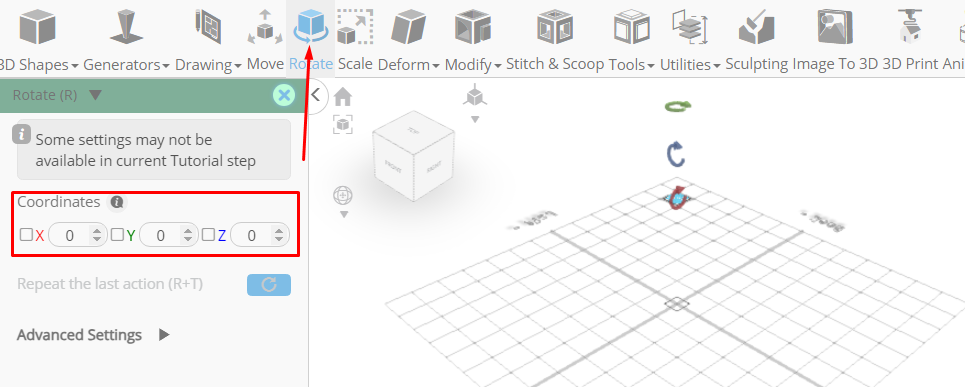This screenshot has height=387, width=965.
Task: Open the Deform dropdown menu
Action: tap(409, 64)
